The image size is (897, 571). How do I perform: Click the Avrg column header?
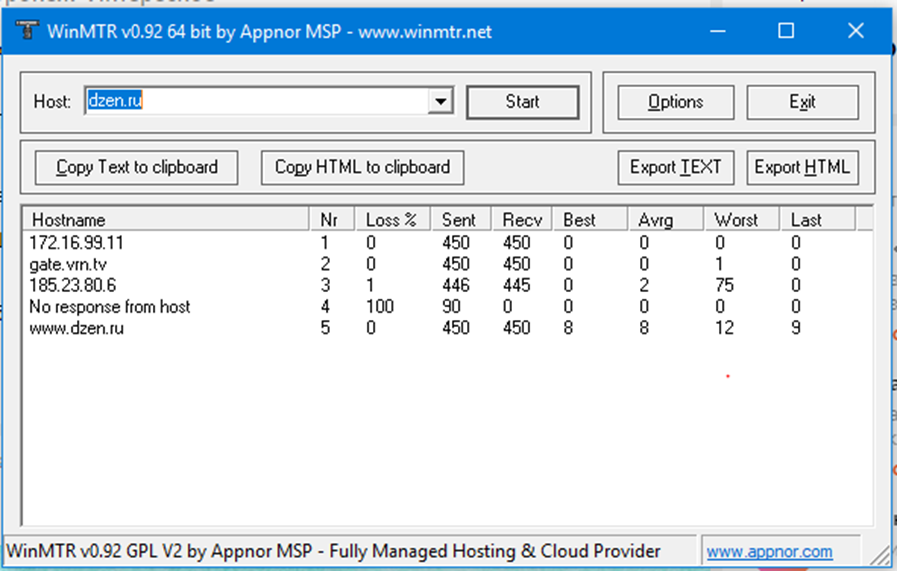pos(665,220)
